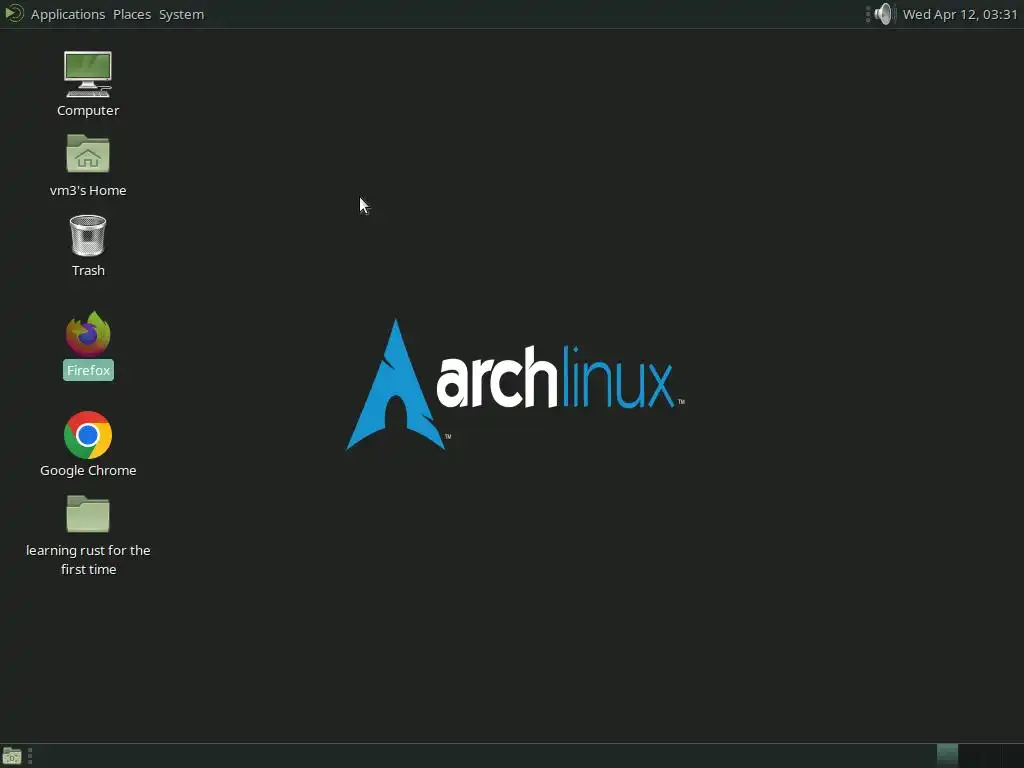Screen dimensions: 1024x768
Task: Switch to the highlighted first workspace
Action: point(947,756)
